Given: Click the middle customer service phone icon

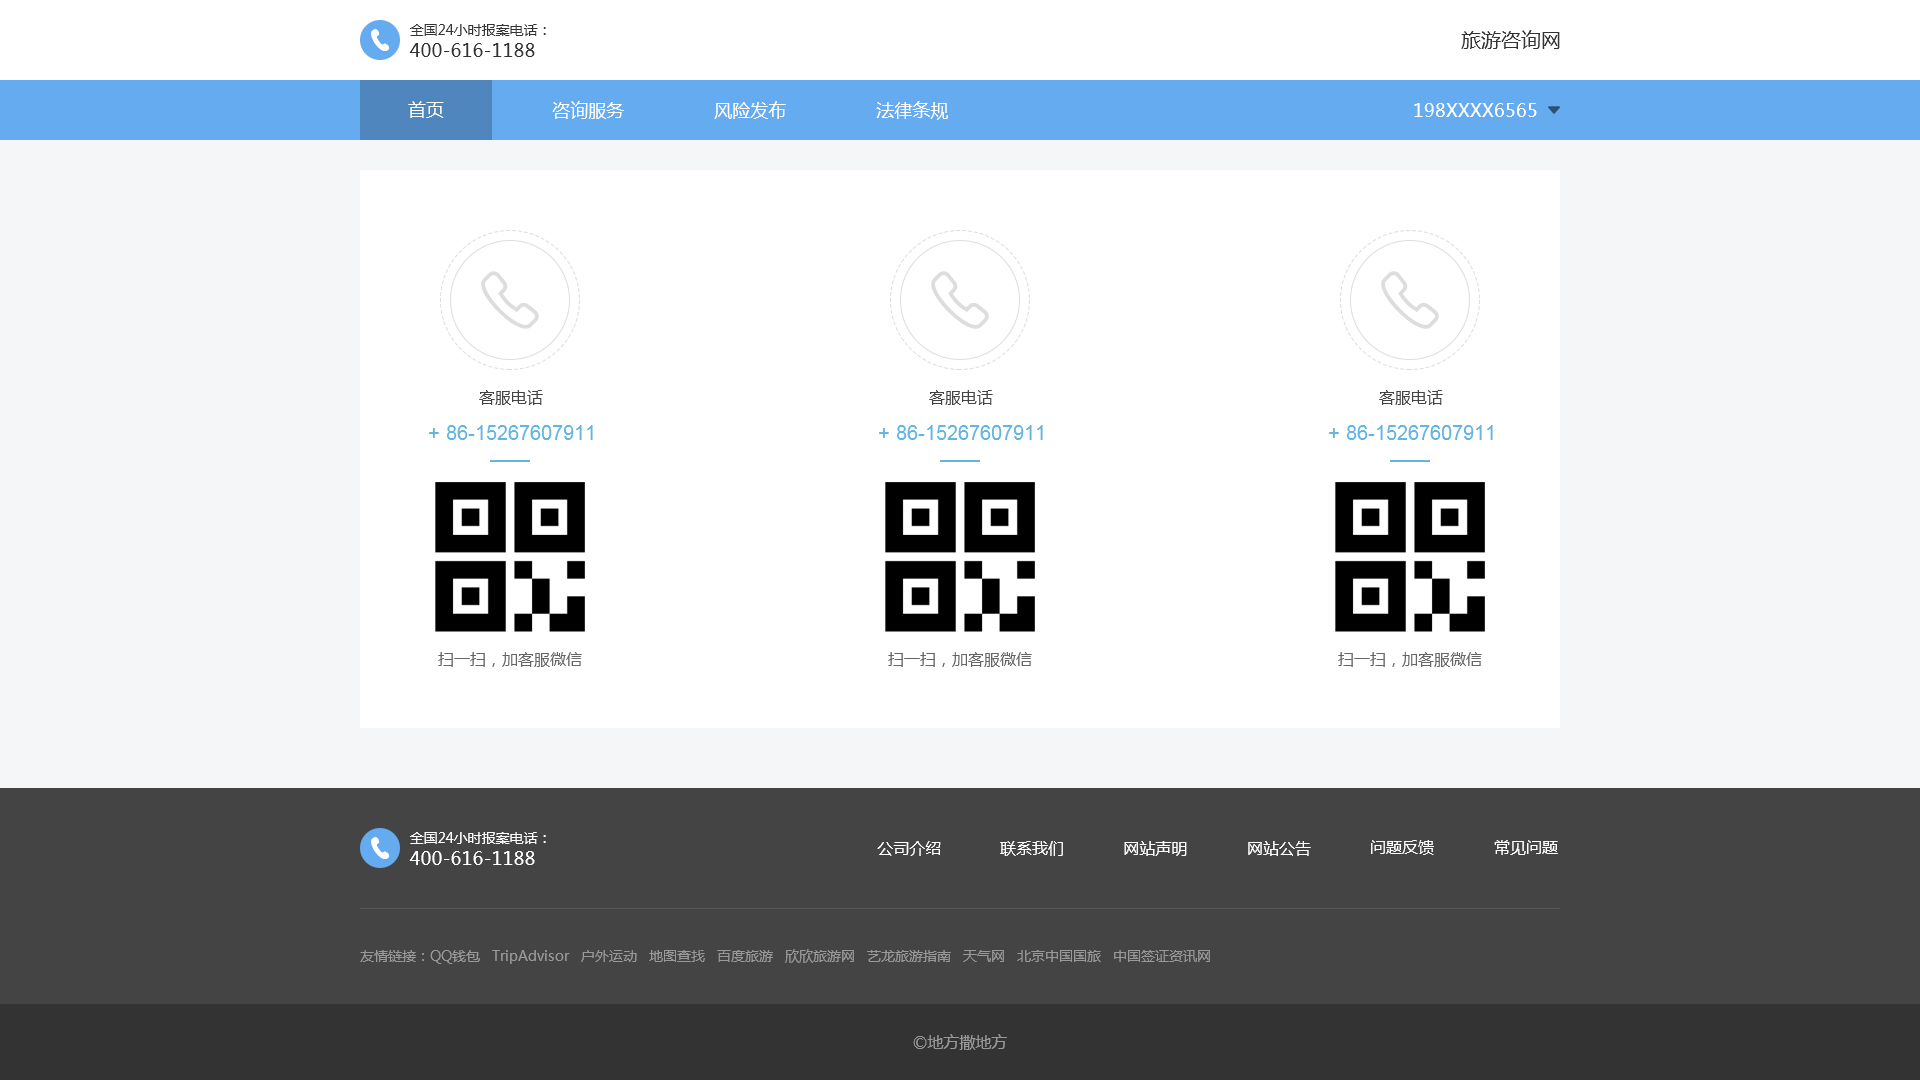Looking at the screenshot, I should click(x=960, y=300).
